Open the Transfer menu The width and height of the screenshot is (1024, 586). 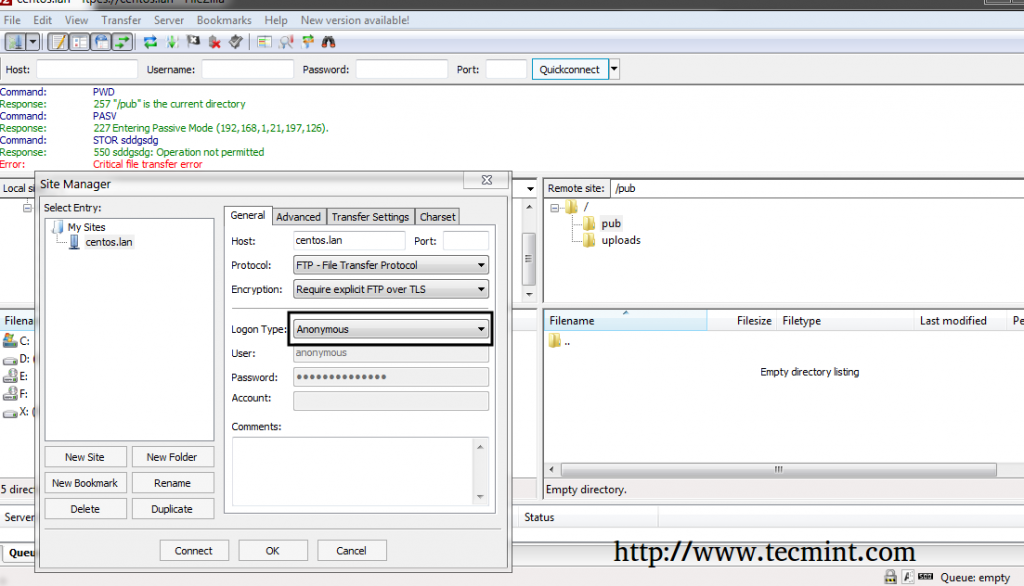121,19
